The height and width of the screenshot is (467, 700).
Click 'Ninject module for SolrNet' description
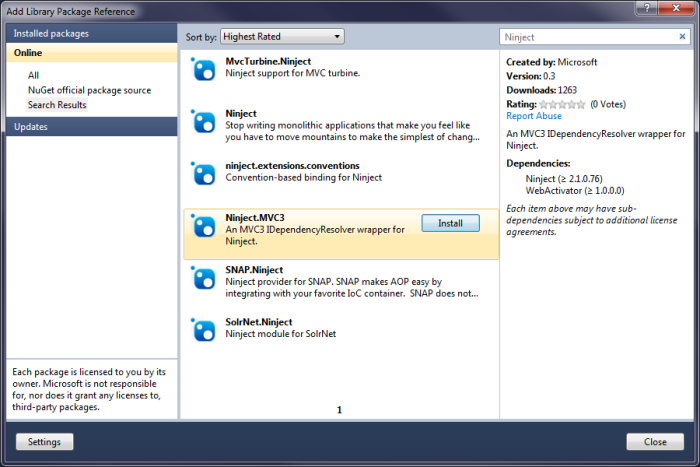281,334
